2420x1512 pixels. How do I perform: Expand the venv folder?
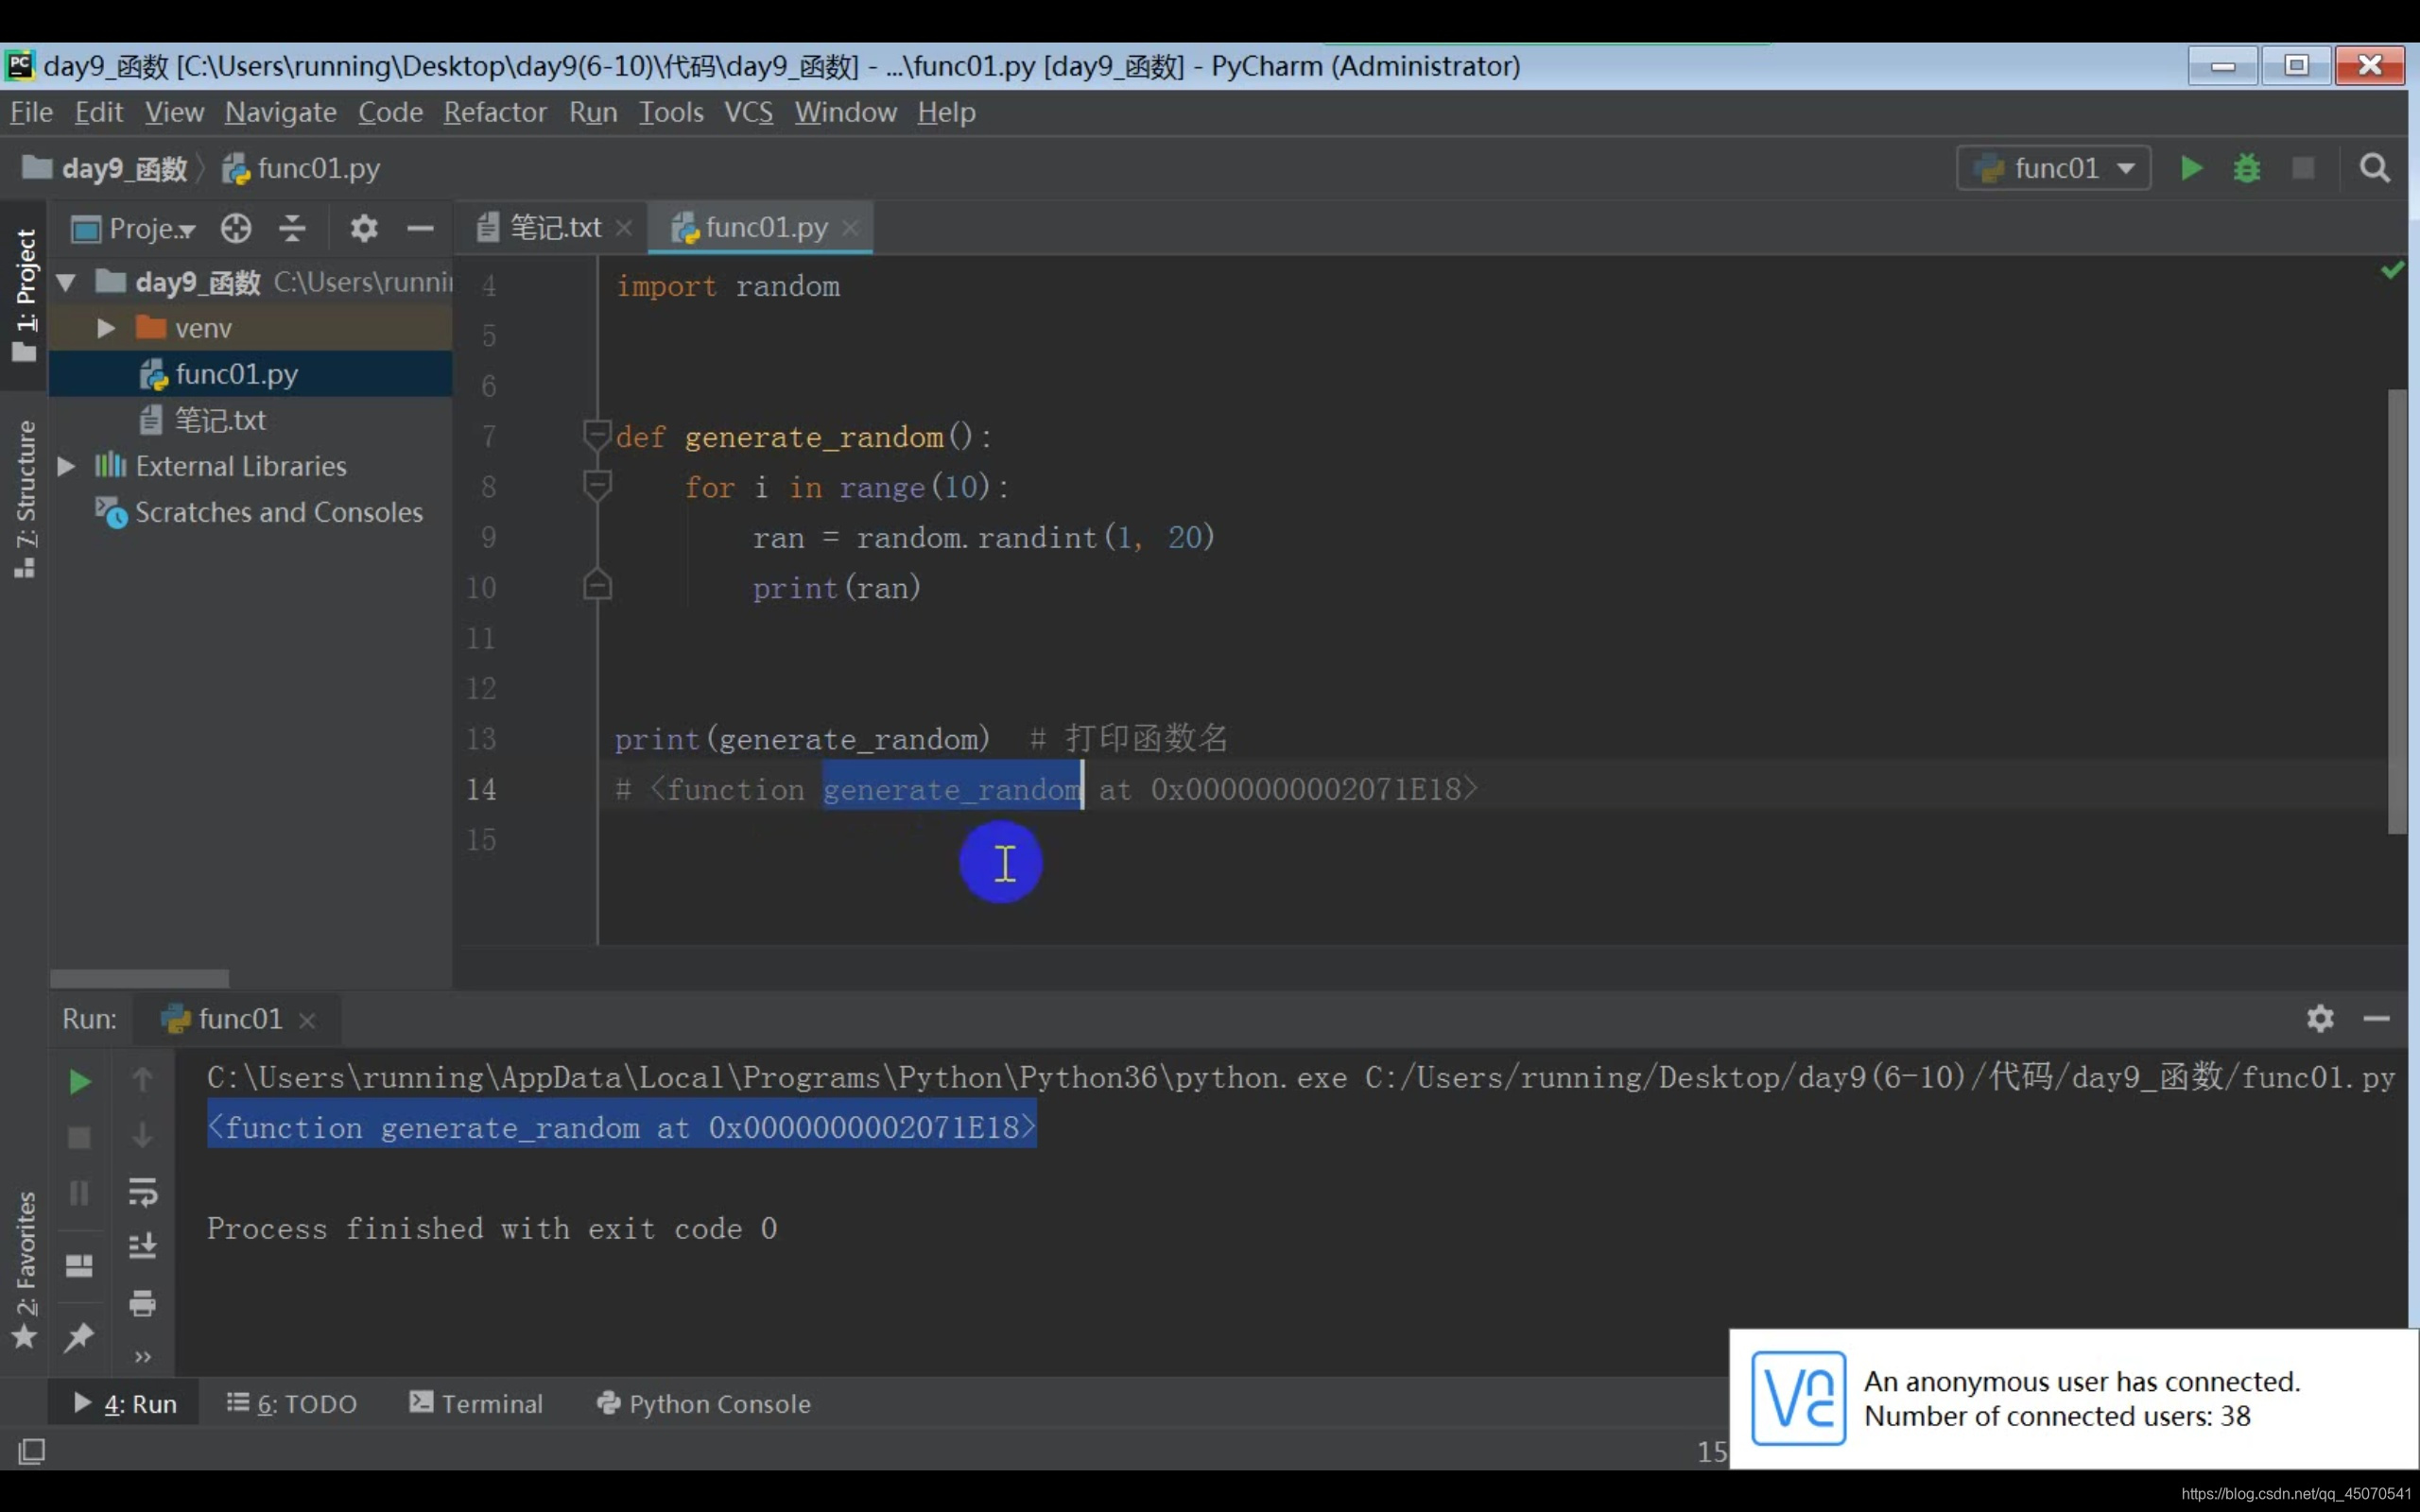105,328
